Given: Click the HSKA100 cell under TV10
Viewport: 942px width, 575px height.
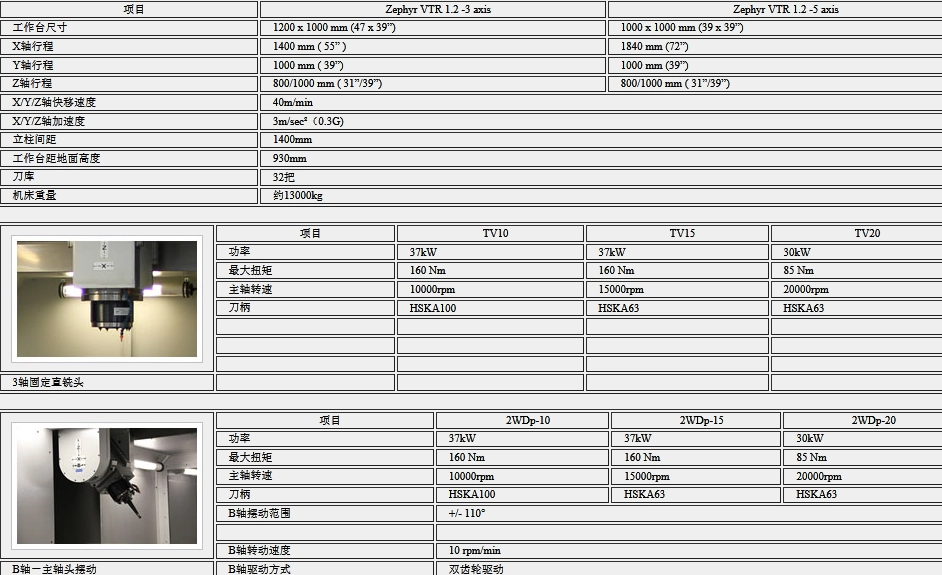Looking at the screenshot, I should click(490, 308).
